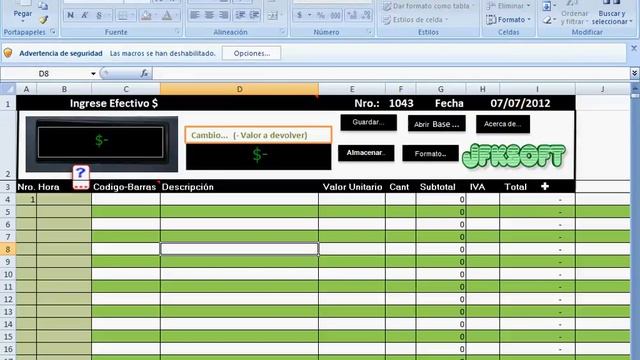This screenshot has width=640, height=360.
Task: Click the Ingrese Efectivo black input display
Action: click(102, 142)
